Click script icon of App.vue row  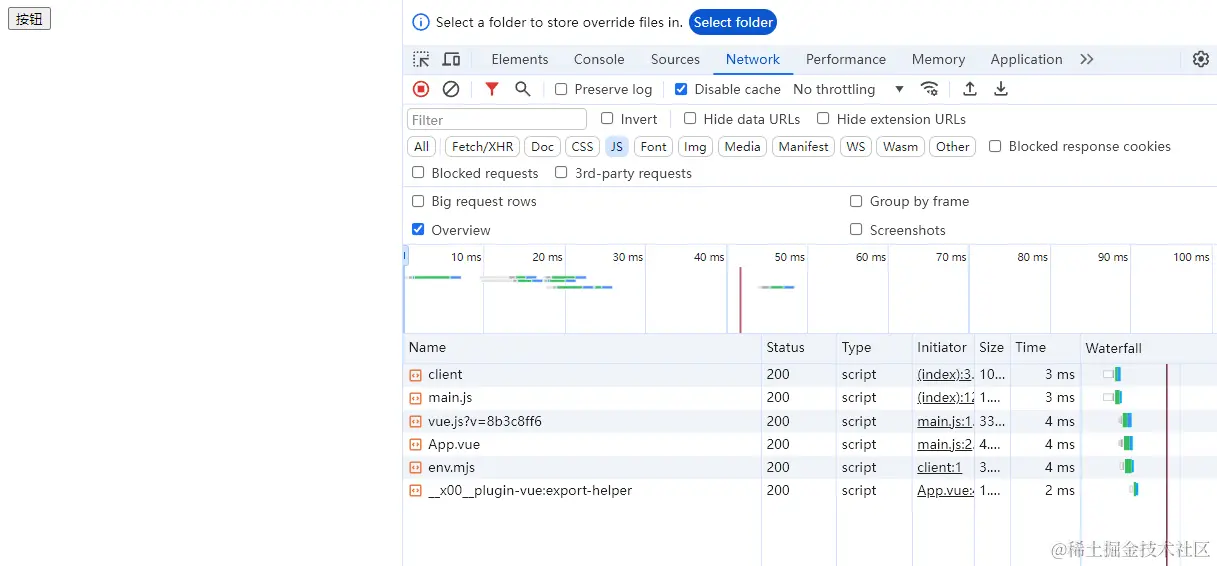coord(415,444)
